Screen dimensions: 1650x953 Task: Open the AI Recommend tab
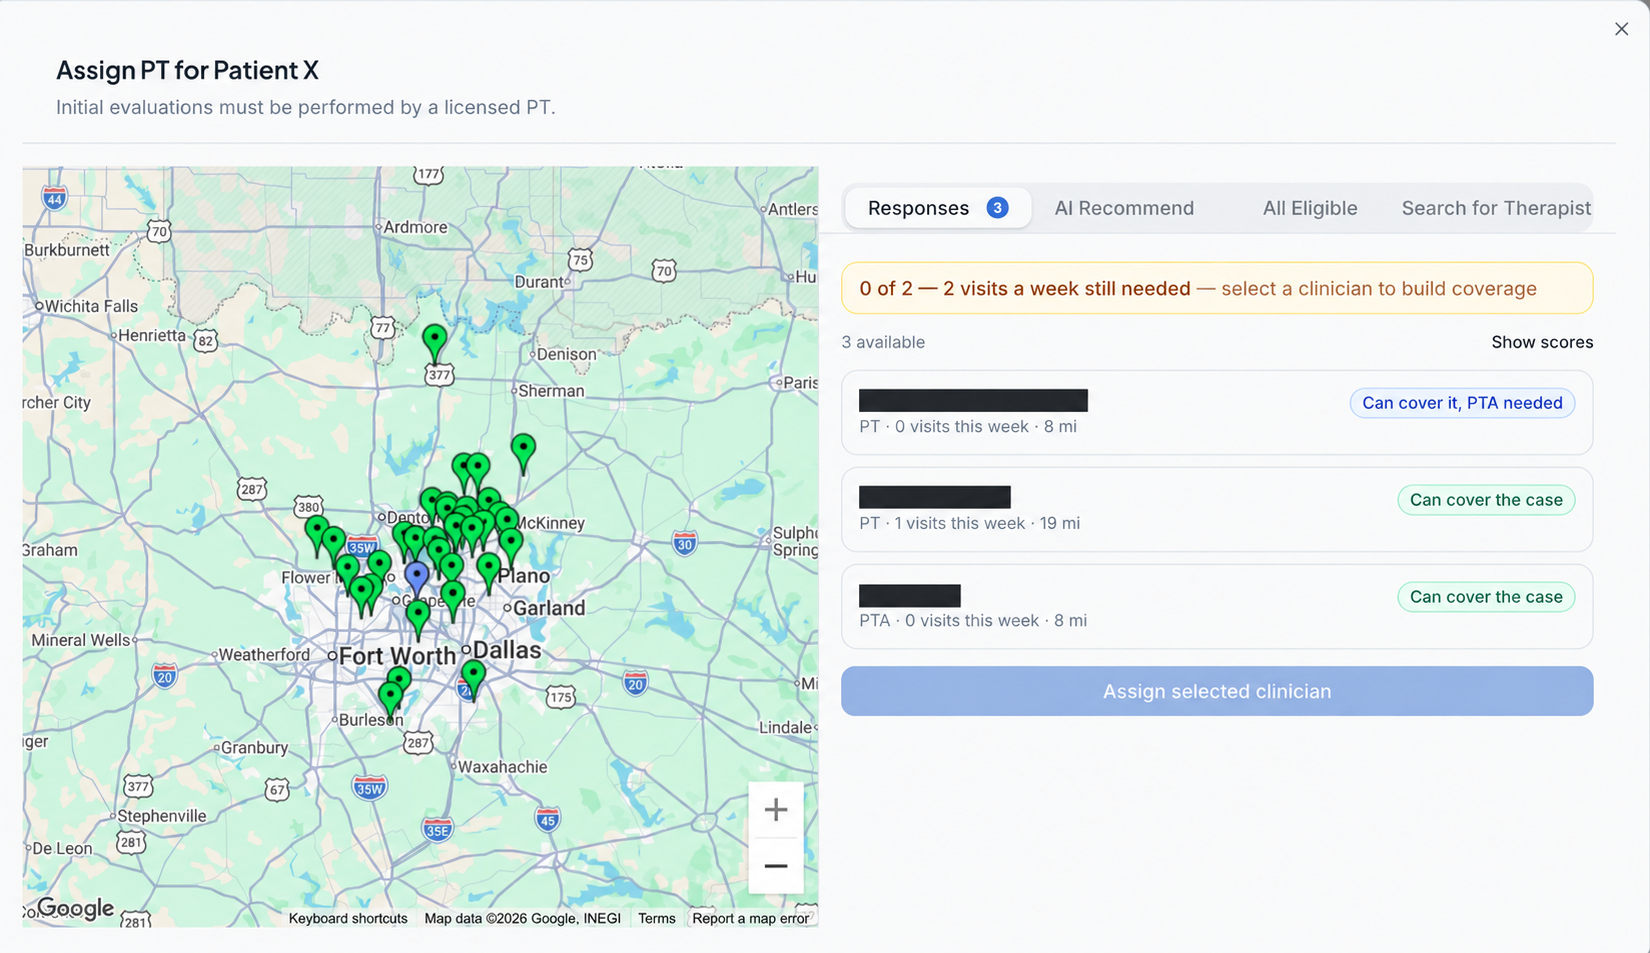(x=1124, y=208)
